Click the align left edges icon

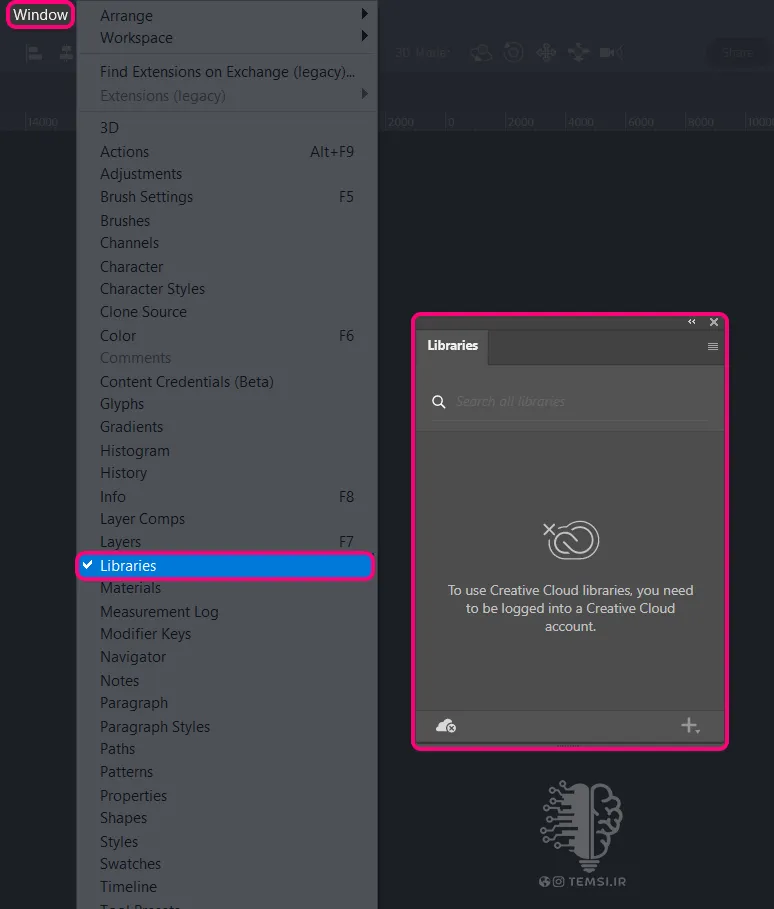coord(34,53)
